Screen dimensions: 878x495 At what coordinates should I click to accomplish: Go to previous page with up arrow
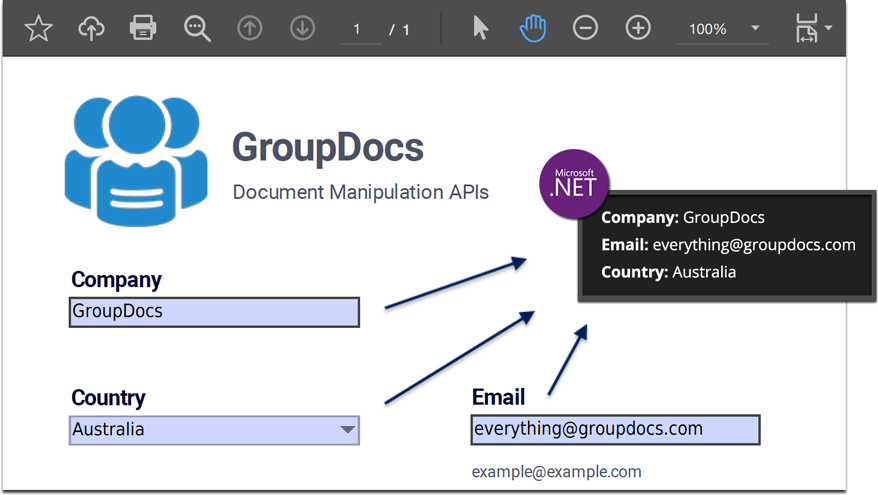pyautogui.click(x=250, y=29)
